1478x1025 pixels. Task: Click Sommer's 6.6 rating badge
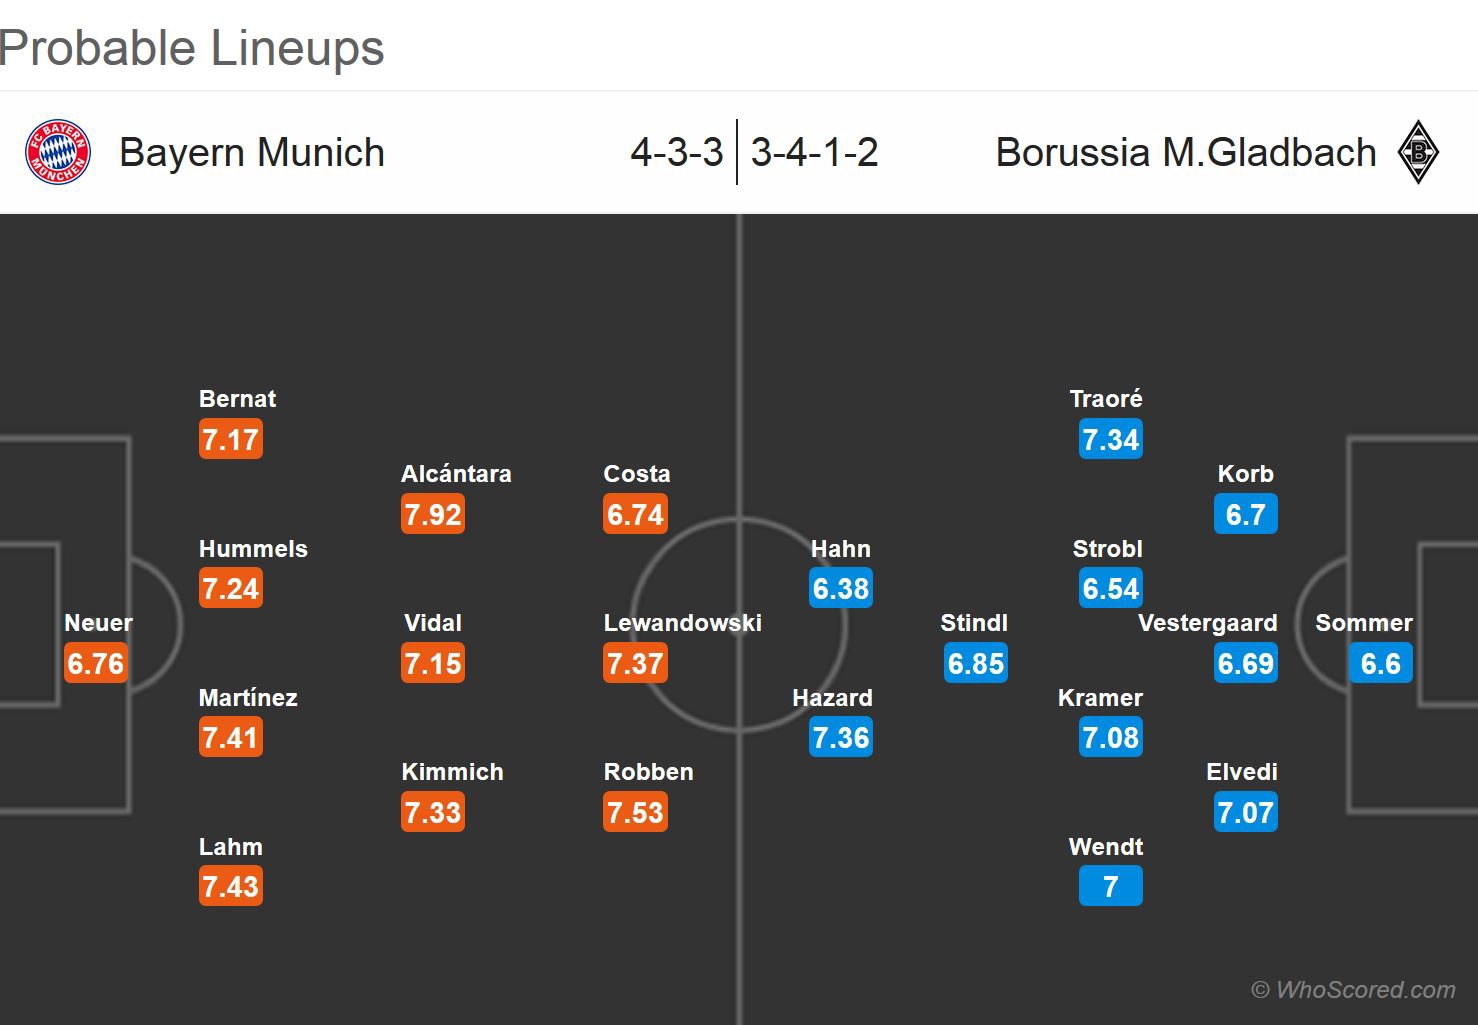tap(1380, 663)
